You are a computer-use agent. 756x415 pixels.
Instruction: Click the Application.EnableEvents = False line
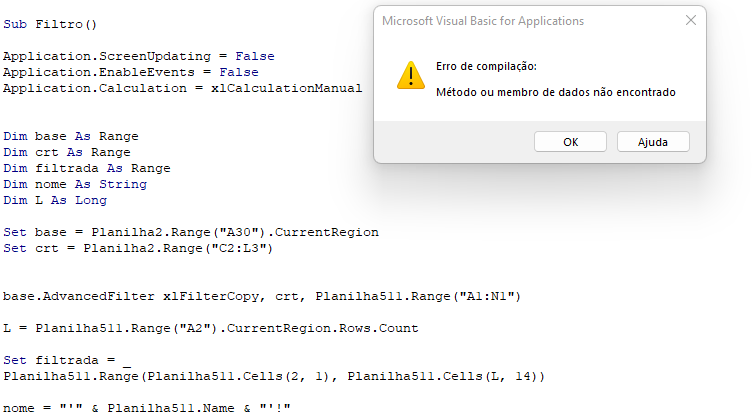click(x=131, y=72)
